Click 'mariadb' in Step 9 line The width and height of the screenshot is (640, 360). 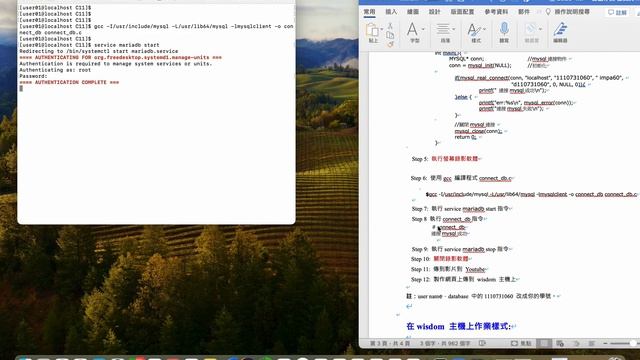tap(473, 249)
